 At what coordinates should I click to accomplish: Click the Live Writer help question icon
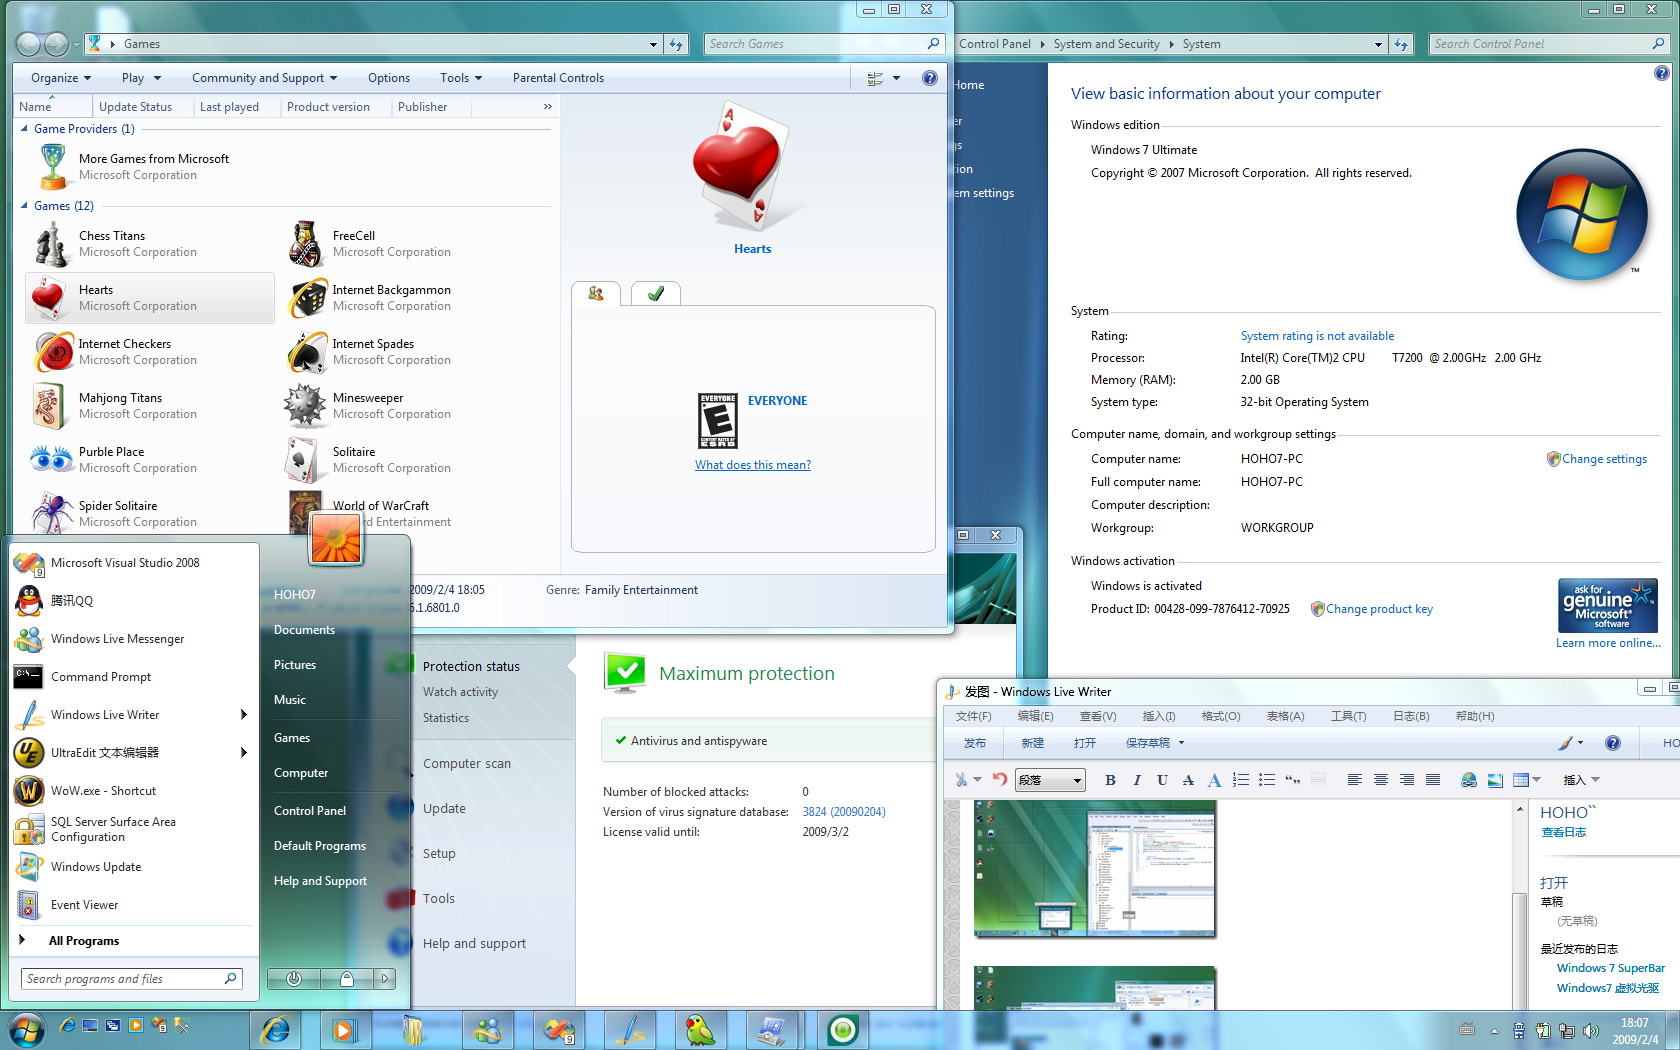(1613, 743)
